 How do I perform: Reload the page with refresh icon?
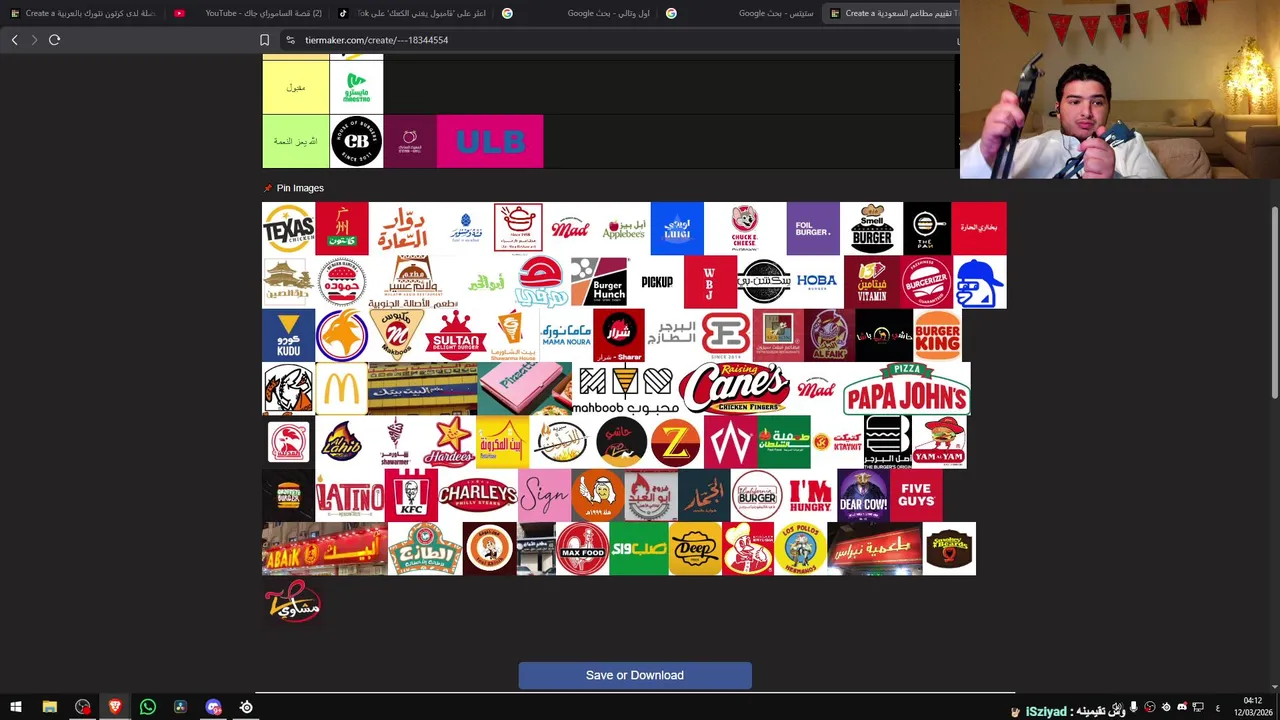[x=55, y=40]
